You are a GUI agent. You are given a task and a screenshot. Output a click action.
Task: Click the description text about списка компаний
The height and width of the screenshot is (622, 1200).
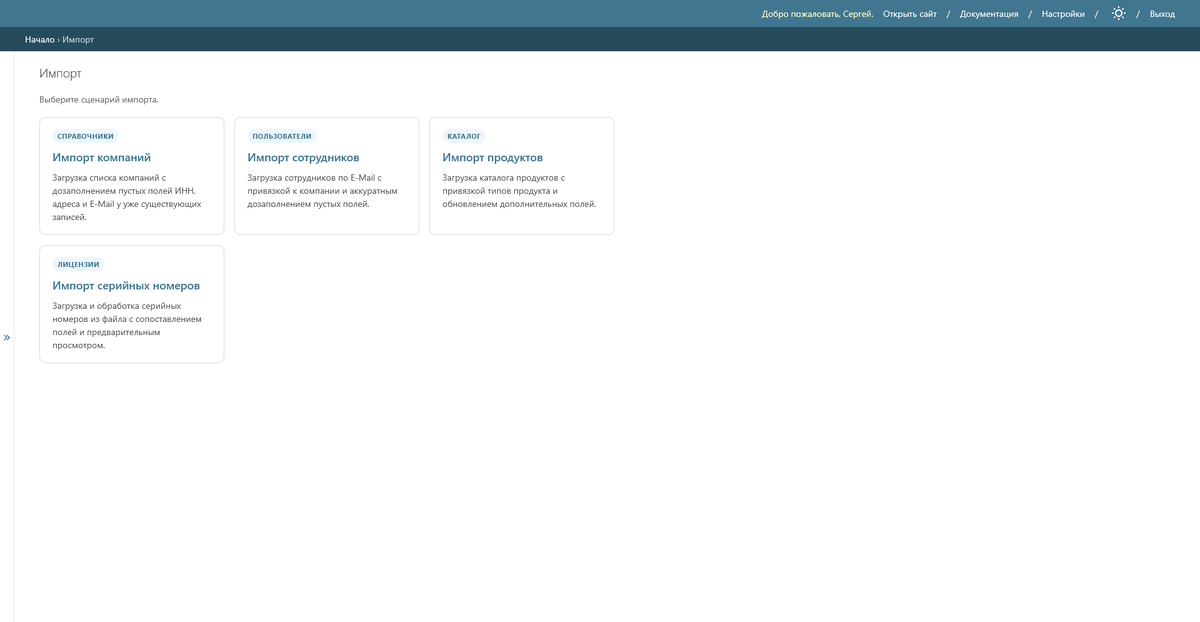click(129, 197)
